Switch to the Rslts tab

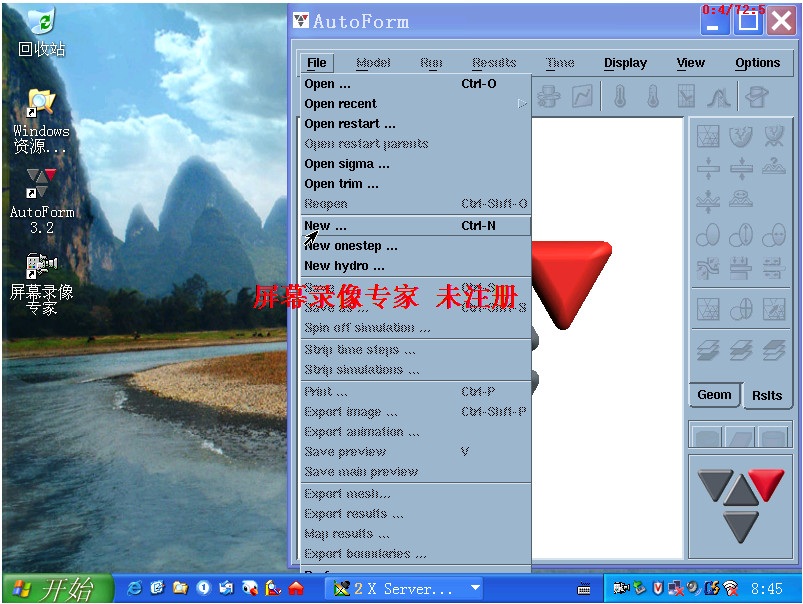767,395
